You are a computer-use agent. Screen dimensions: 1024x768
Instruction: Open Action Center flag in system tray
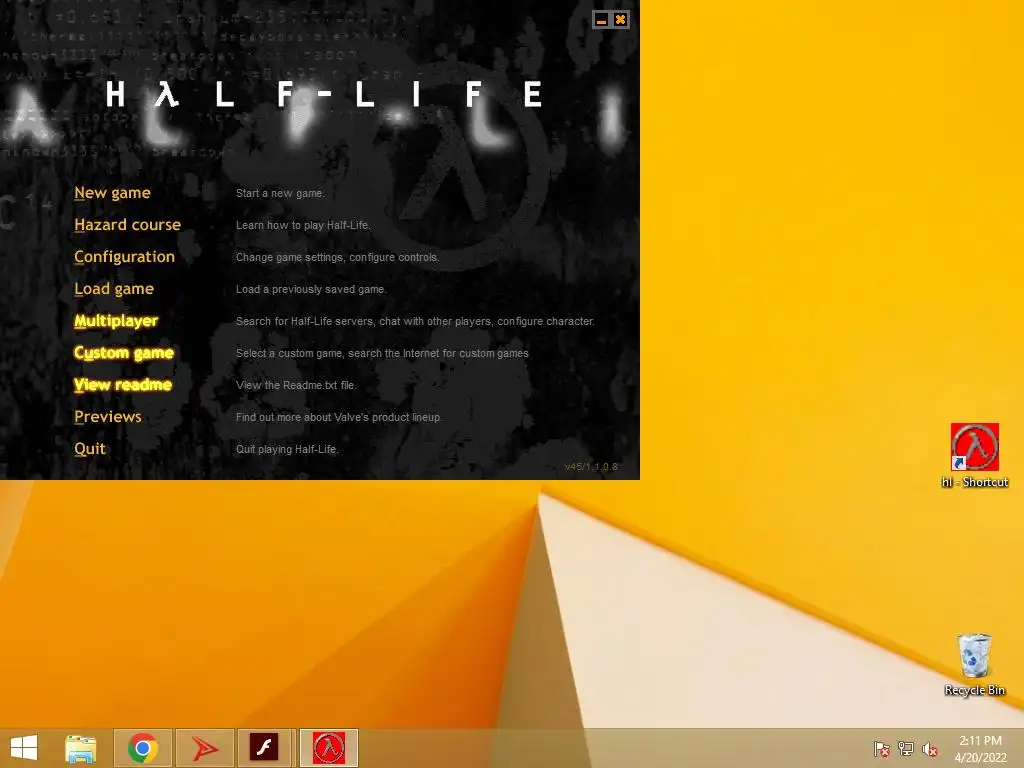tap(881, 749)
